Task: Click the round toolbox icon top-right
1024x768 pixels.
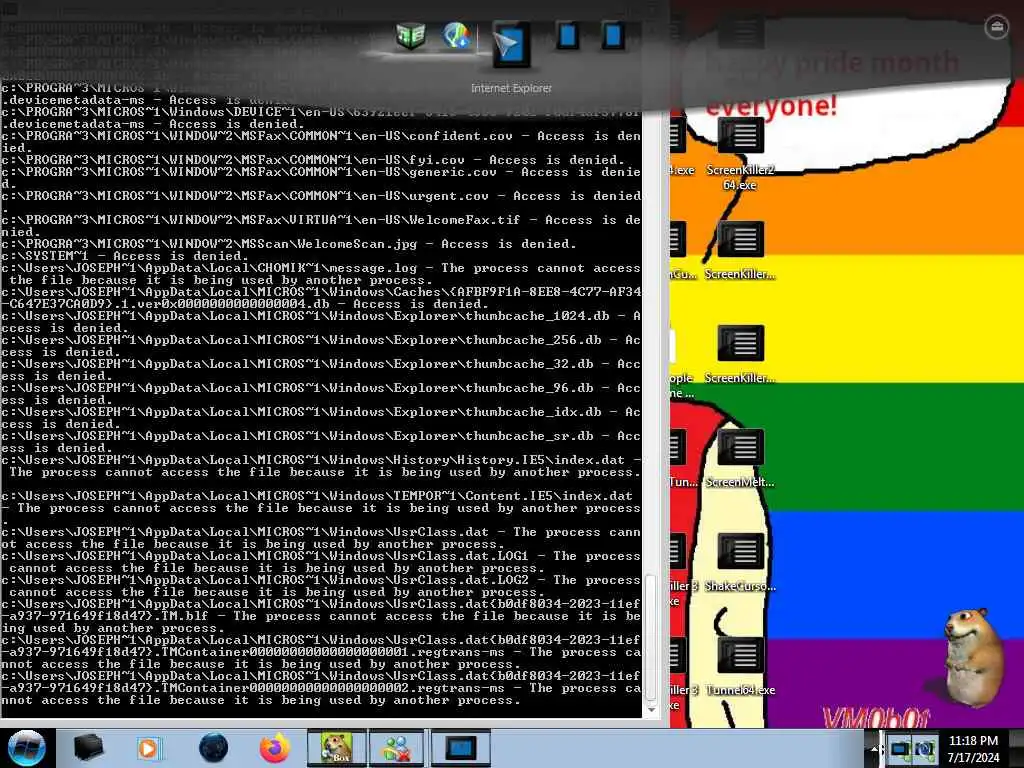Action: pyautogui.click(x=997, y=27)
